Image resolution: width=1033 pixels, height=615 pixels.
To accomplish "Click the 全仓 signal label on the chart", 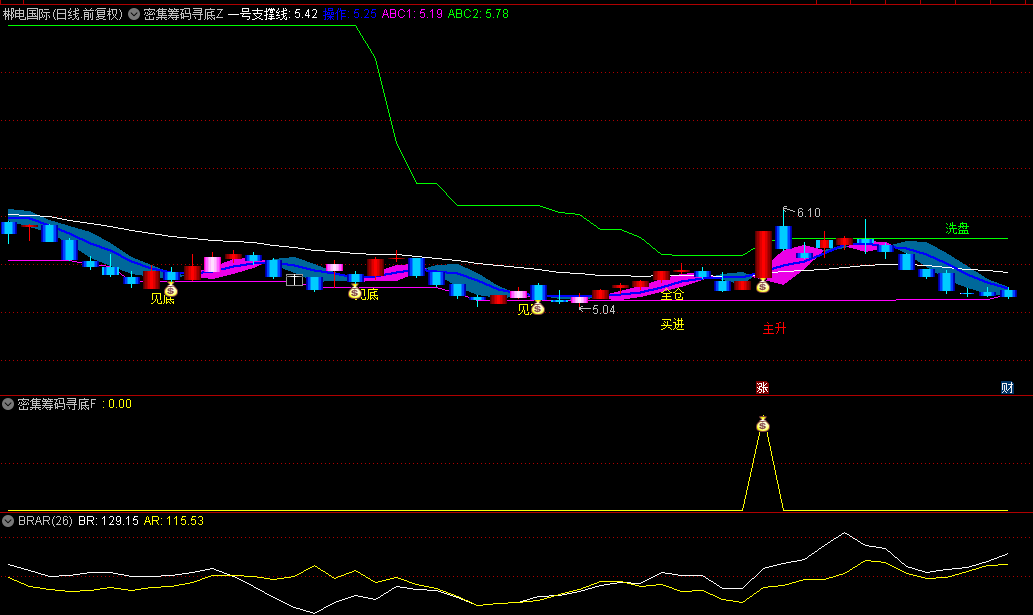I will [x=672, y=295].
